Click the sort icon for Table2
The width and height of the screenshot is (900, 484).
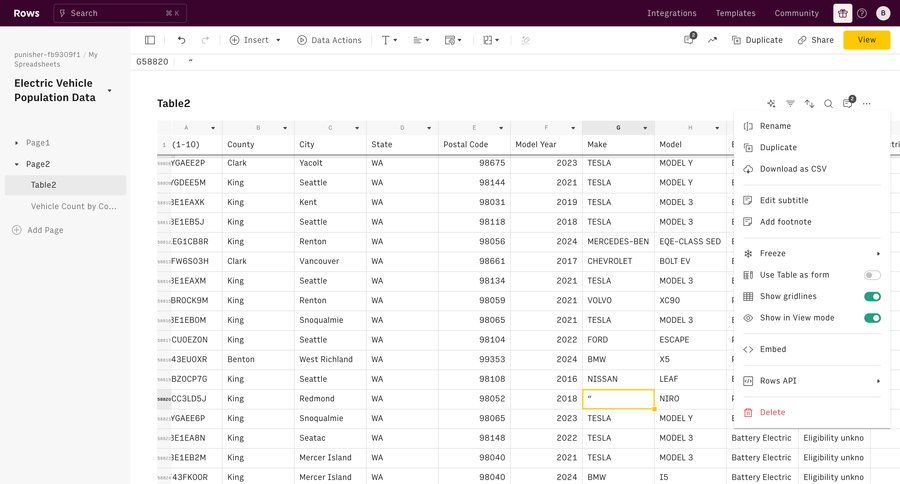coord(809,103)
